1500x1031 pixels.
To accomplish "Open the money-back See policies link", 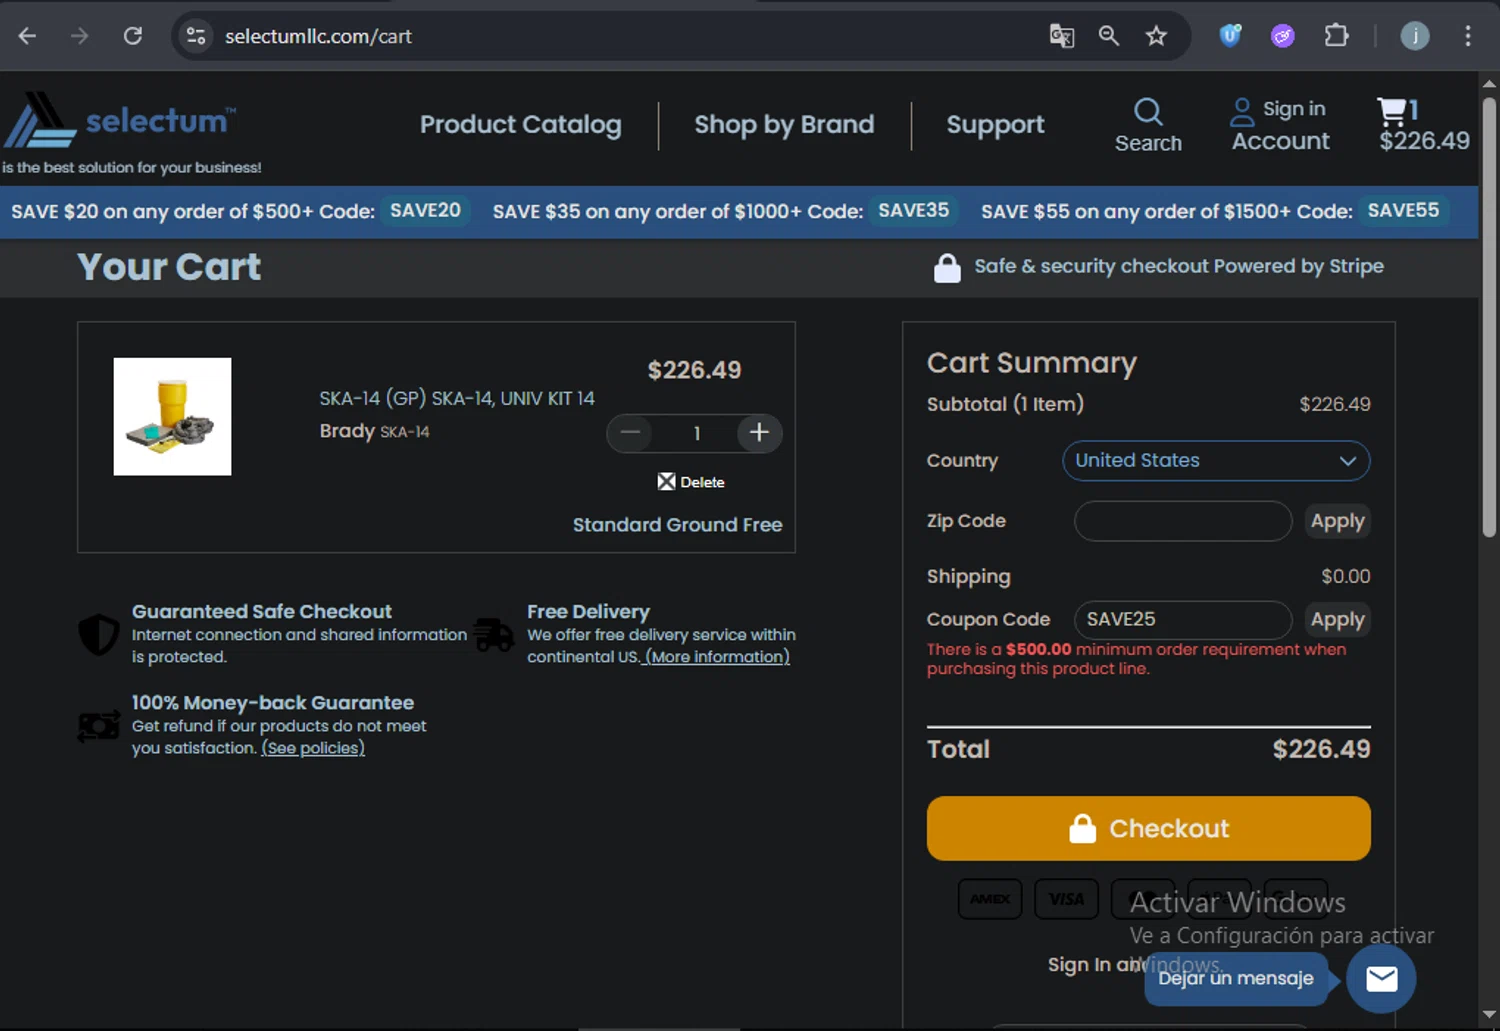I will pyautogui.click(x=313, y=748).
